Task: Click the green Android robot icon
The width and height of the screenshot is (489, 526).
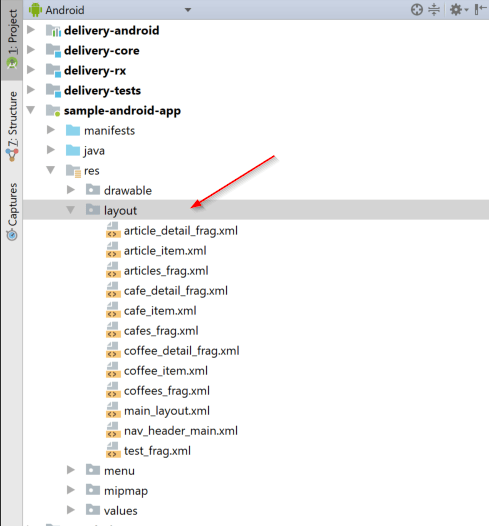Action: (x=35, y=10)
